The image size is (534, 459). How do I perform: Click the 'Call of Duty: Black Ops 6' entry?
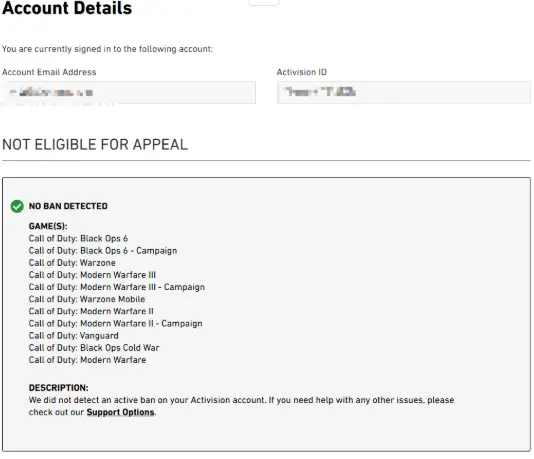pos(78,238)
